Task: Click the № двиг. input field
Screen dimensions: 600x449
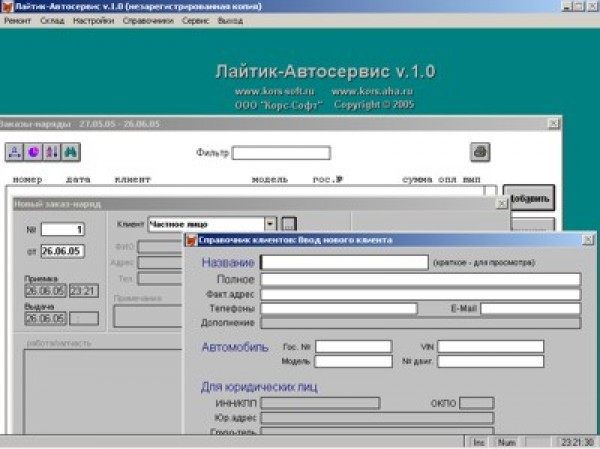Action: (491, 361)
